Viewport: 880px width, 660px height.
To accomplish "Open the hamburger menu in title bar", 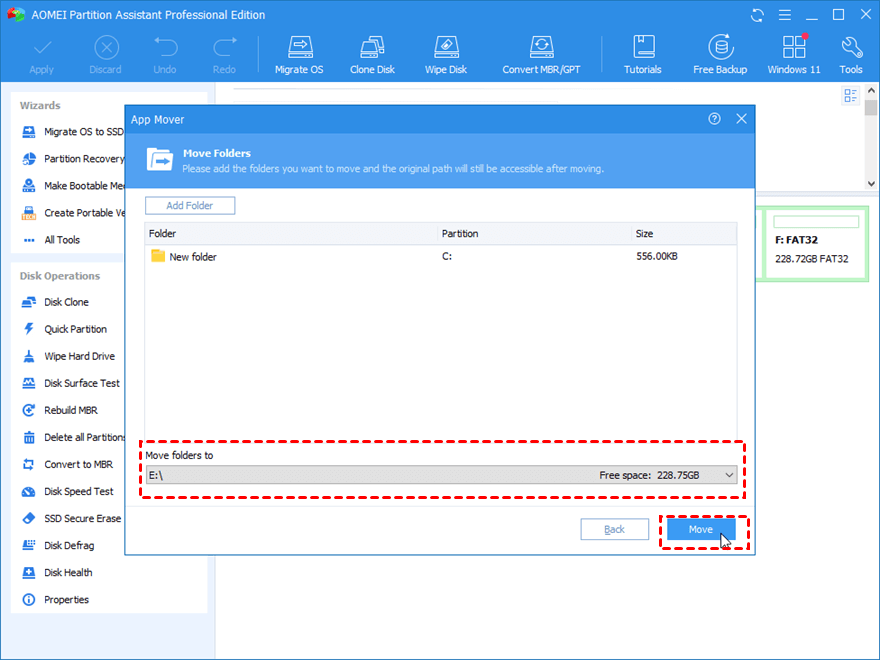I will coord(785,15).
